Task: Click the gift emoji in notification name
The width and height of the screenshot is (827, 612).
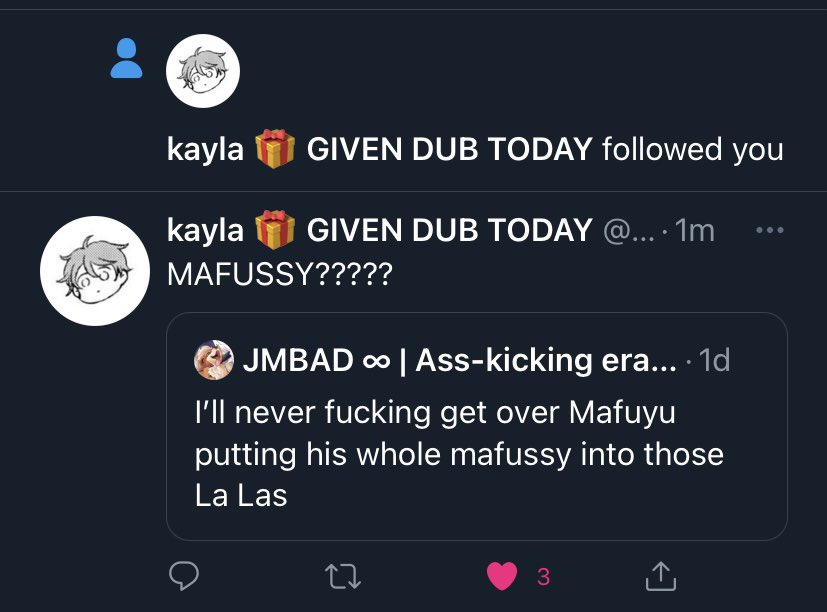Action: coord(275,148)
